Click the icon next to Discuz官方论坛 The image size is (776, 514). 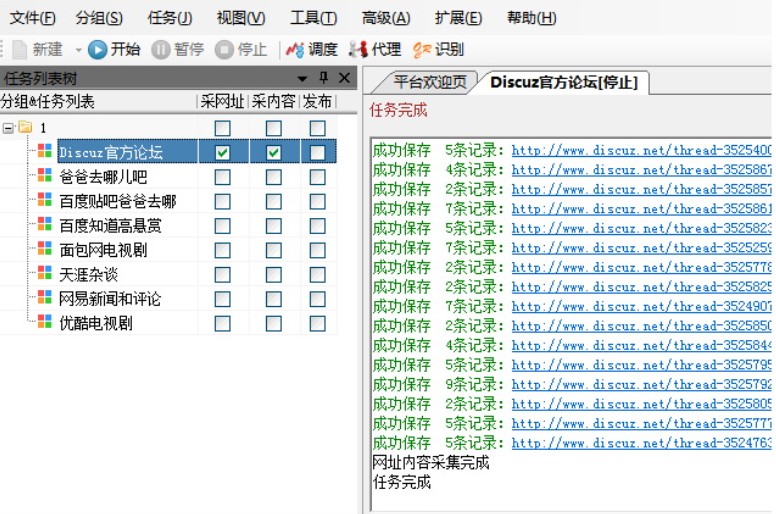tap(45, 151)
